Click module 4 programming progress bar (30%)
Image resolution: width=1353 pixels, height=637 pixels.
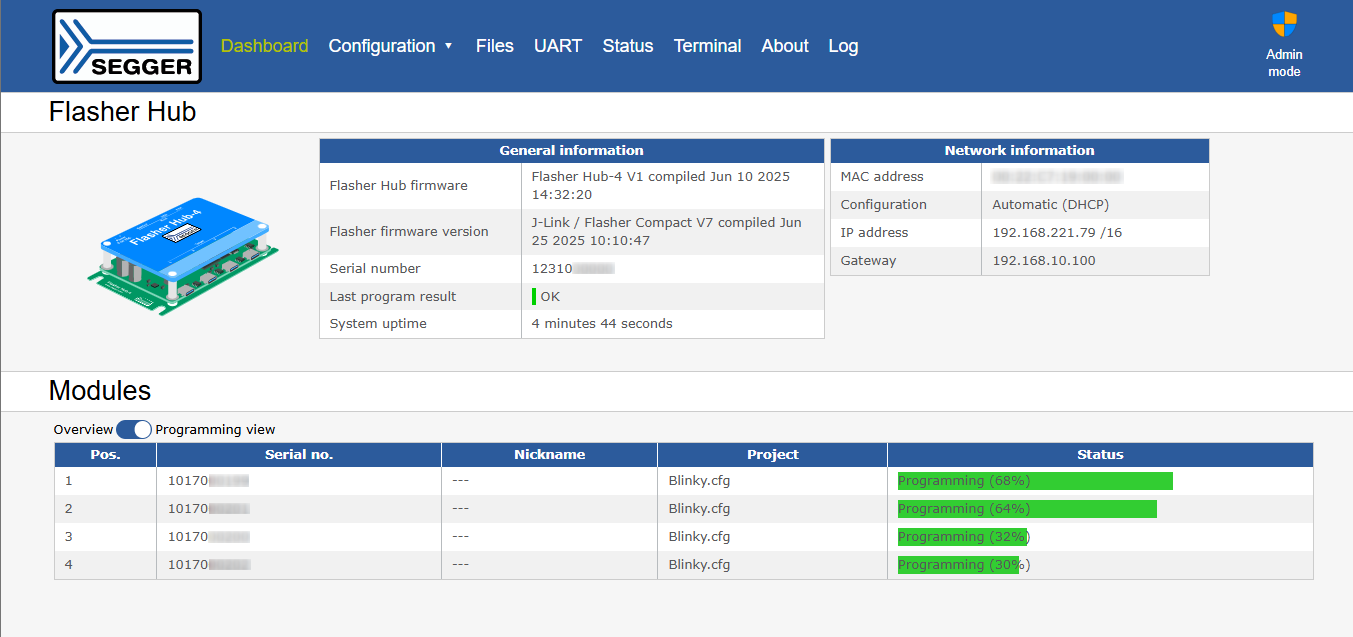click(x=958, y=565)
